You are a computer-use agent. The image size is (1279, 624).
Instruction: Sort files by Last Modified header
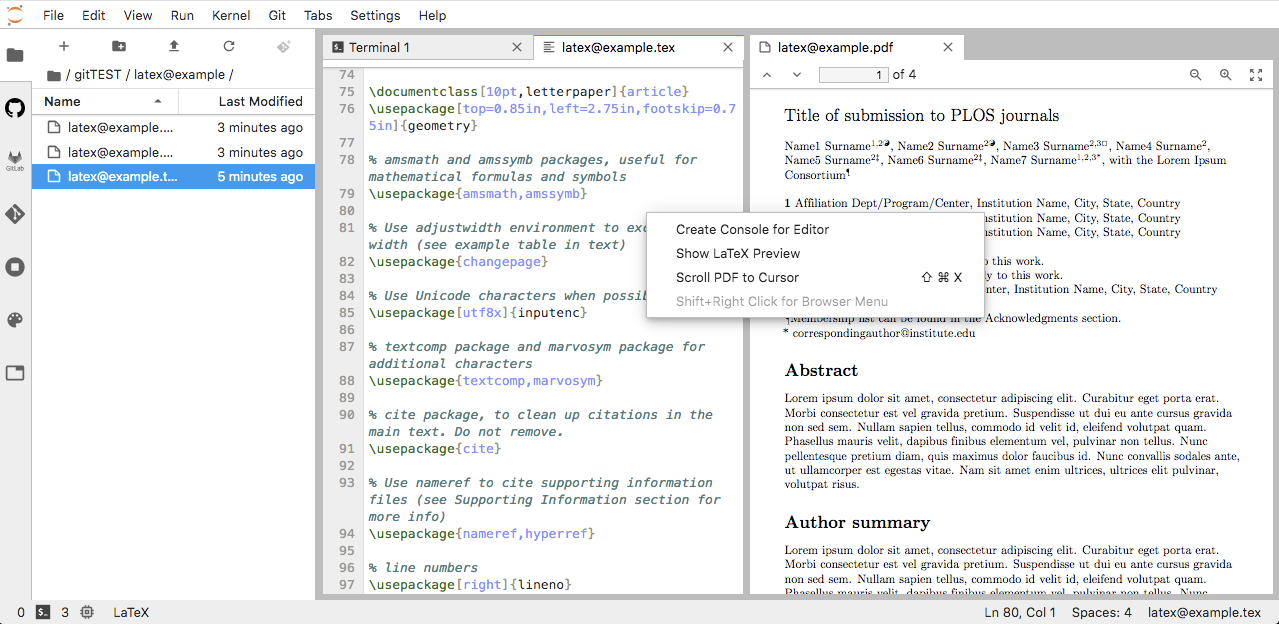[247, 101]
